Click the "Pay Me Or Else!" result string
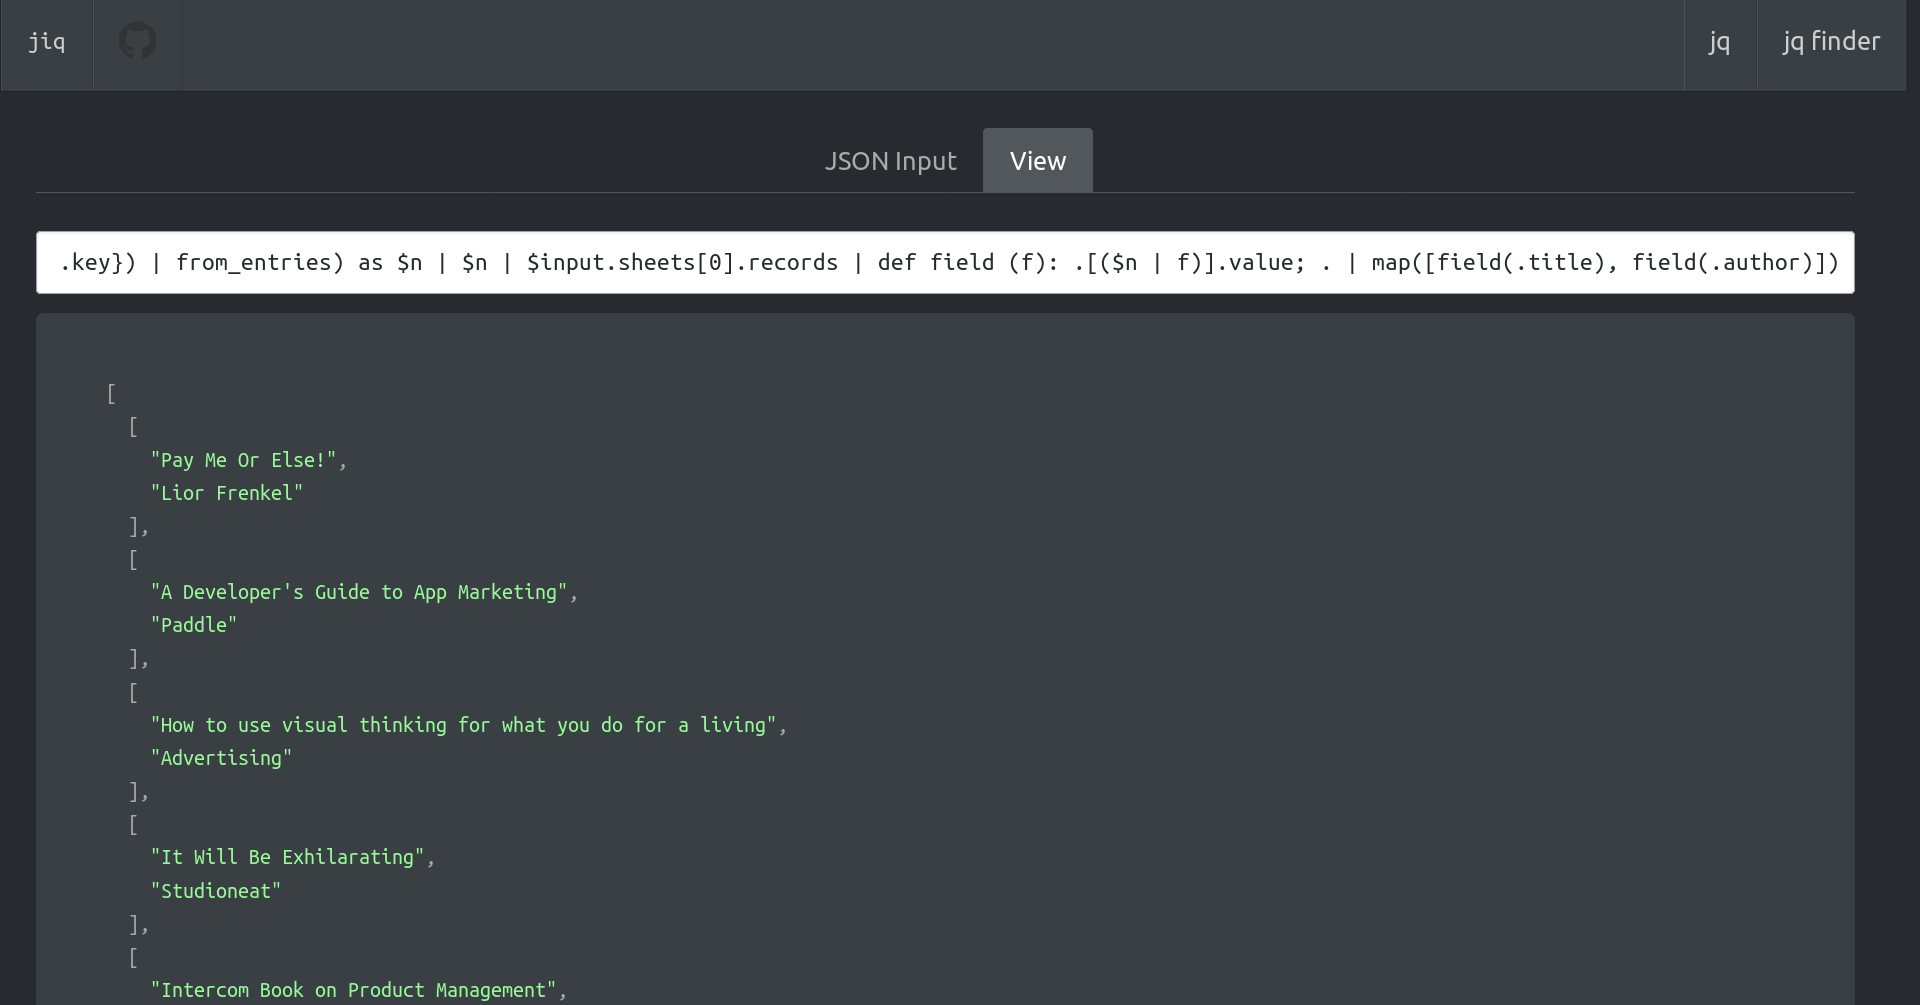 (x=244, y=460)
